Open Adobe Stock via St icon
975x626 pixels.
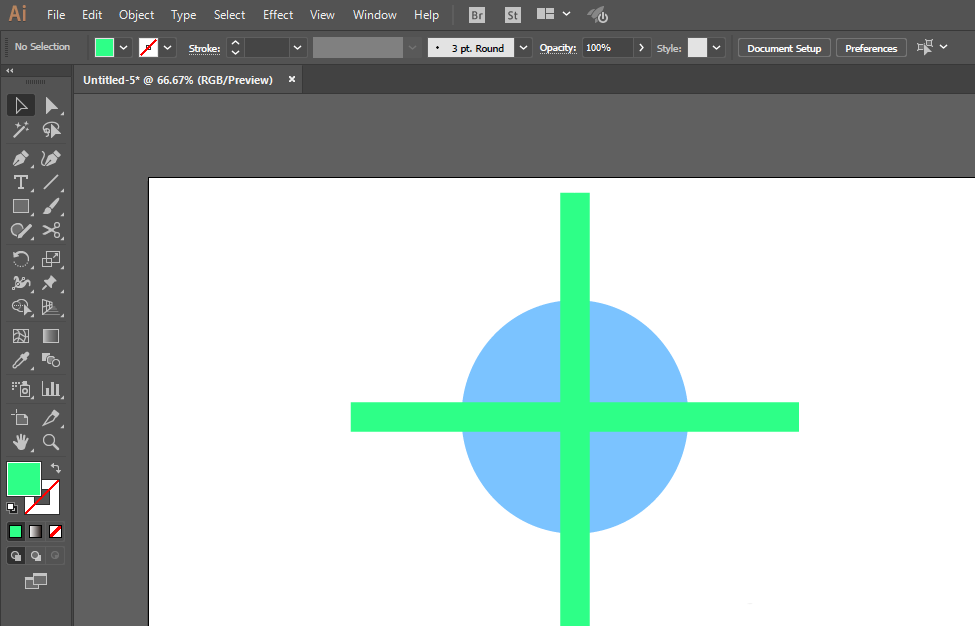coord(512,15)
